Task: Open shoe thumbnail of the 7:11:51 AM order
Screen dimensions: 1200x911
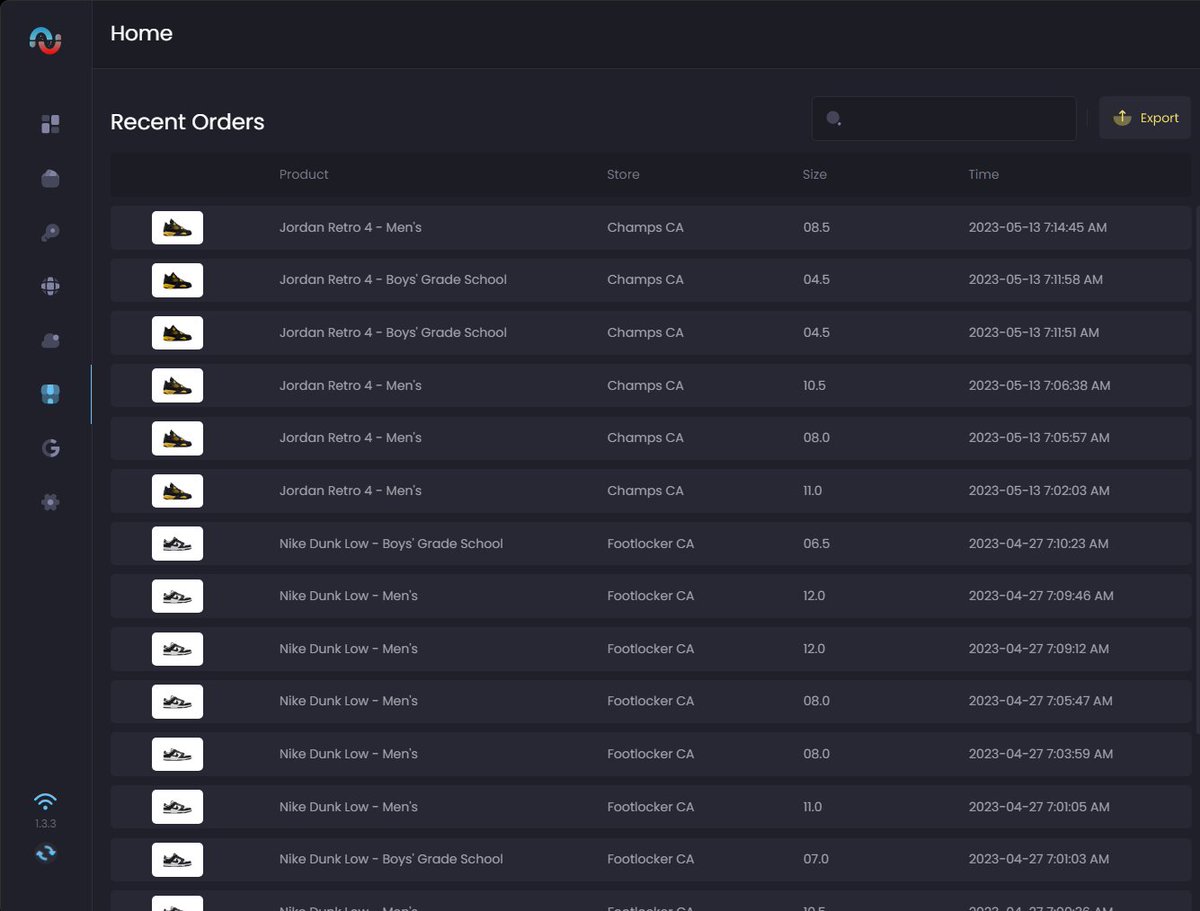Action: click(177, 333)
